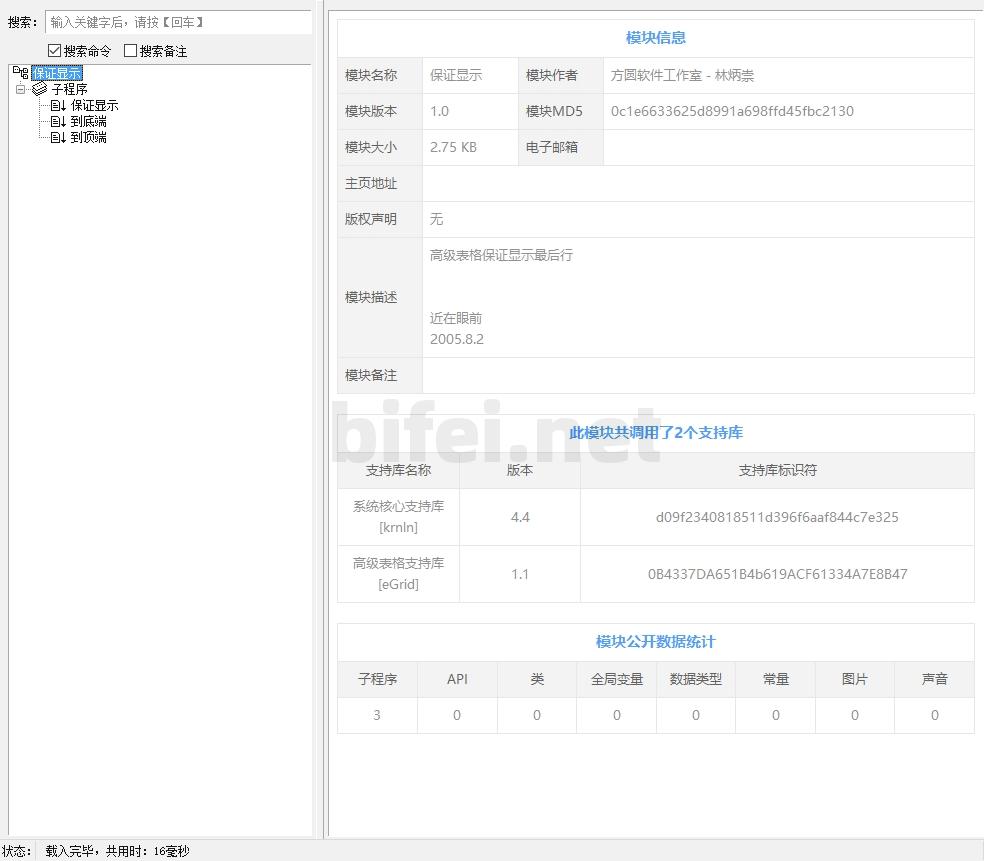Focus the search keyword input field

click(x=178, y=22)
